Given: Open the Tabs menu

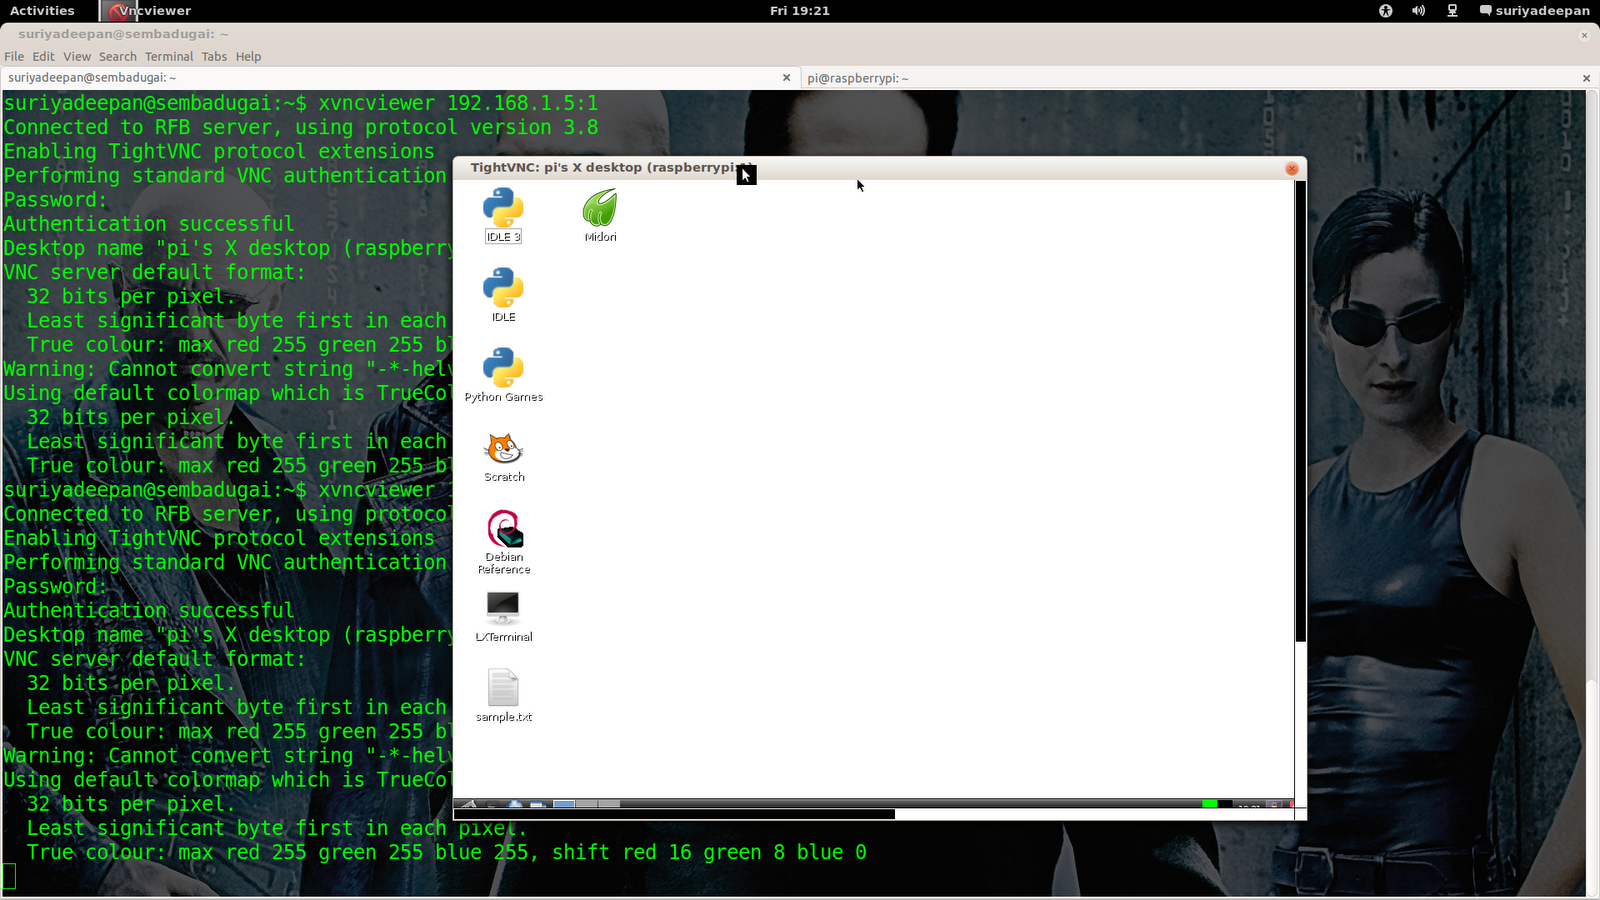Looking at the screenshot, I should (x=214, y=57).
